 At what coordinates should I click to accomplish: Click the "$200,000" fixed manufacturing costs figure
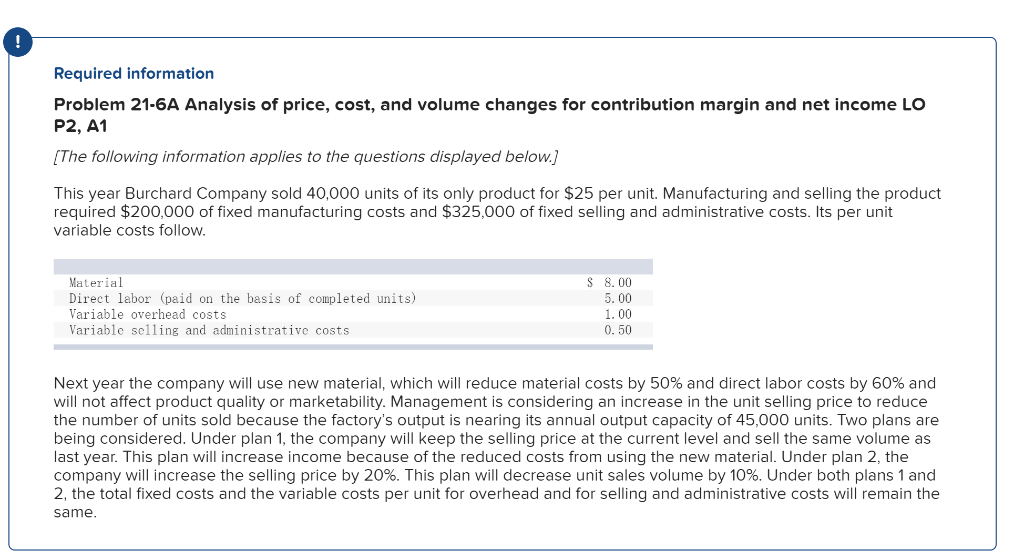click(x=155, y=211)
